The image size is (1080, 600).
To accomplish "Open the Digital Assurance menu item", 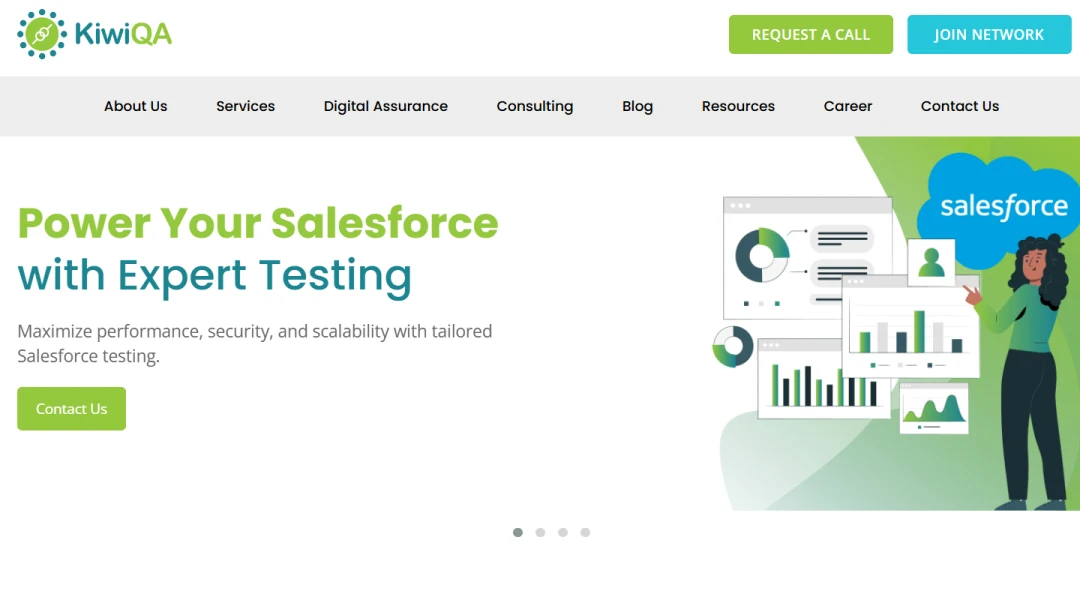I will click(385, 106).
